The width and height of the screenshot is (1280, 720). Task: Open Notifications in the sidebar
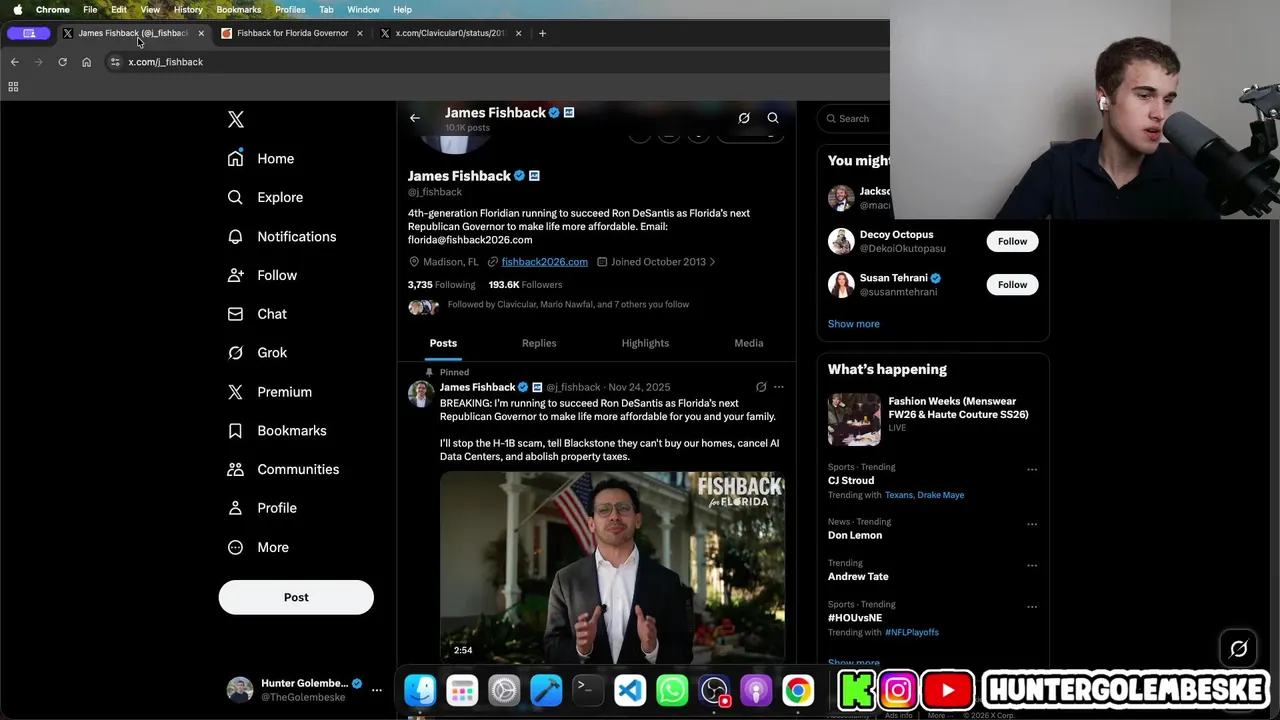tap(281, 236)
